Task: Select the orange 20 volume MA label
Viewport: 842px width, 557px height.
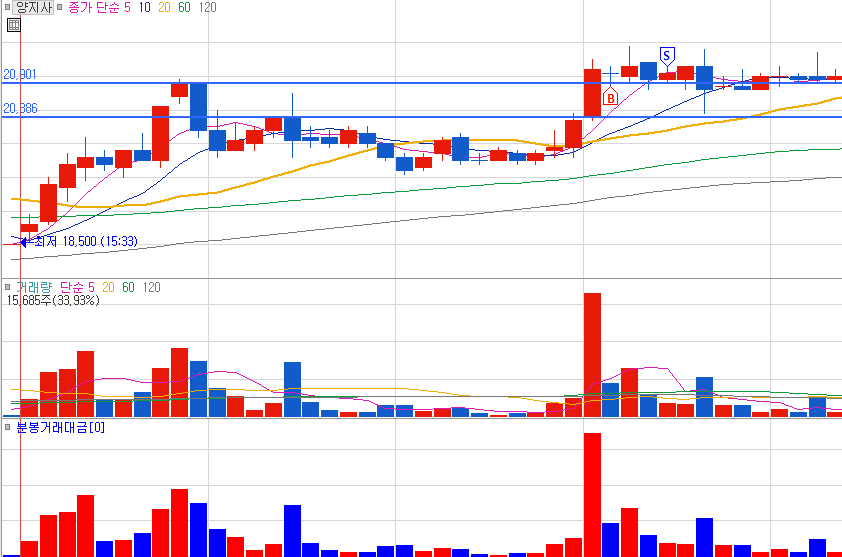Action: pos(108,287)
